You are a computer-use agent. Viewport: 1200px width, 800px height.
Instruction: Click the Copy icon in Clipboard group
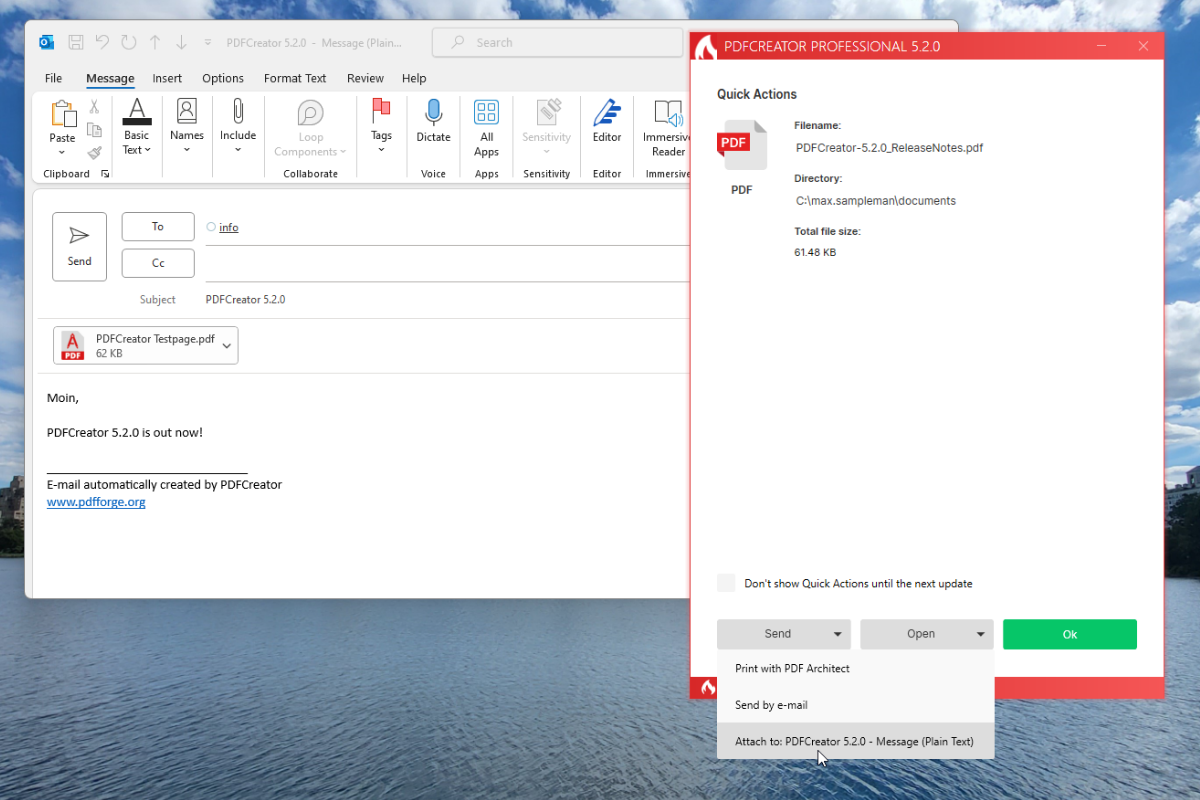coord(94,130)
